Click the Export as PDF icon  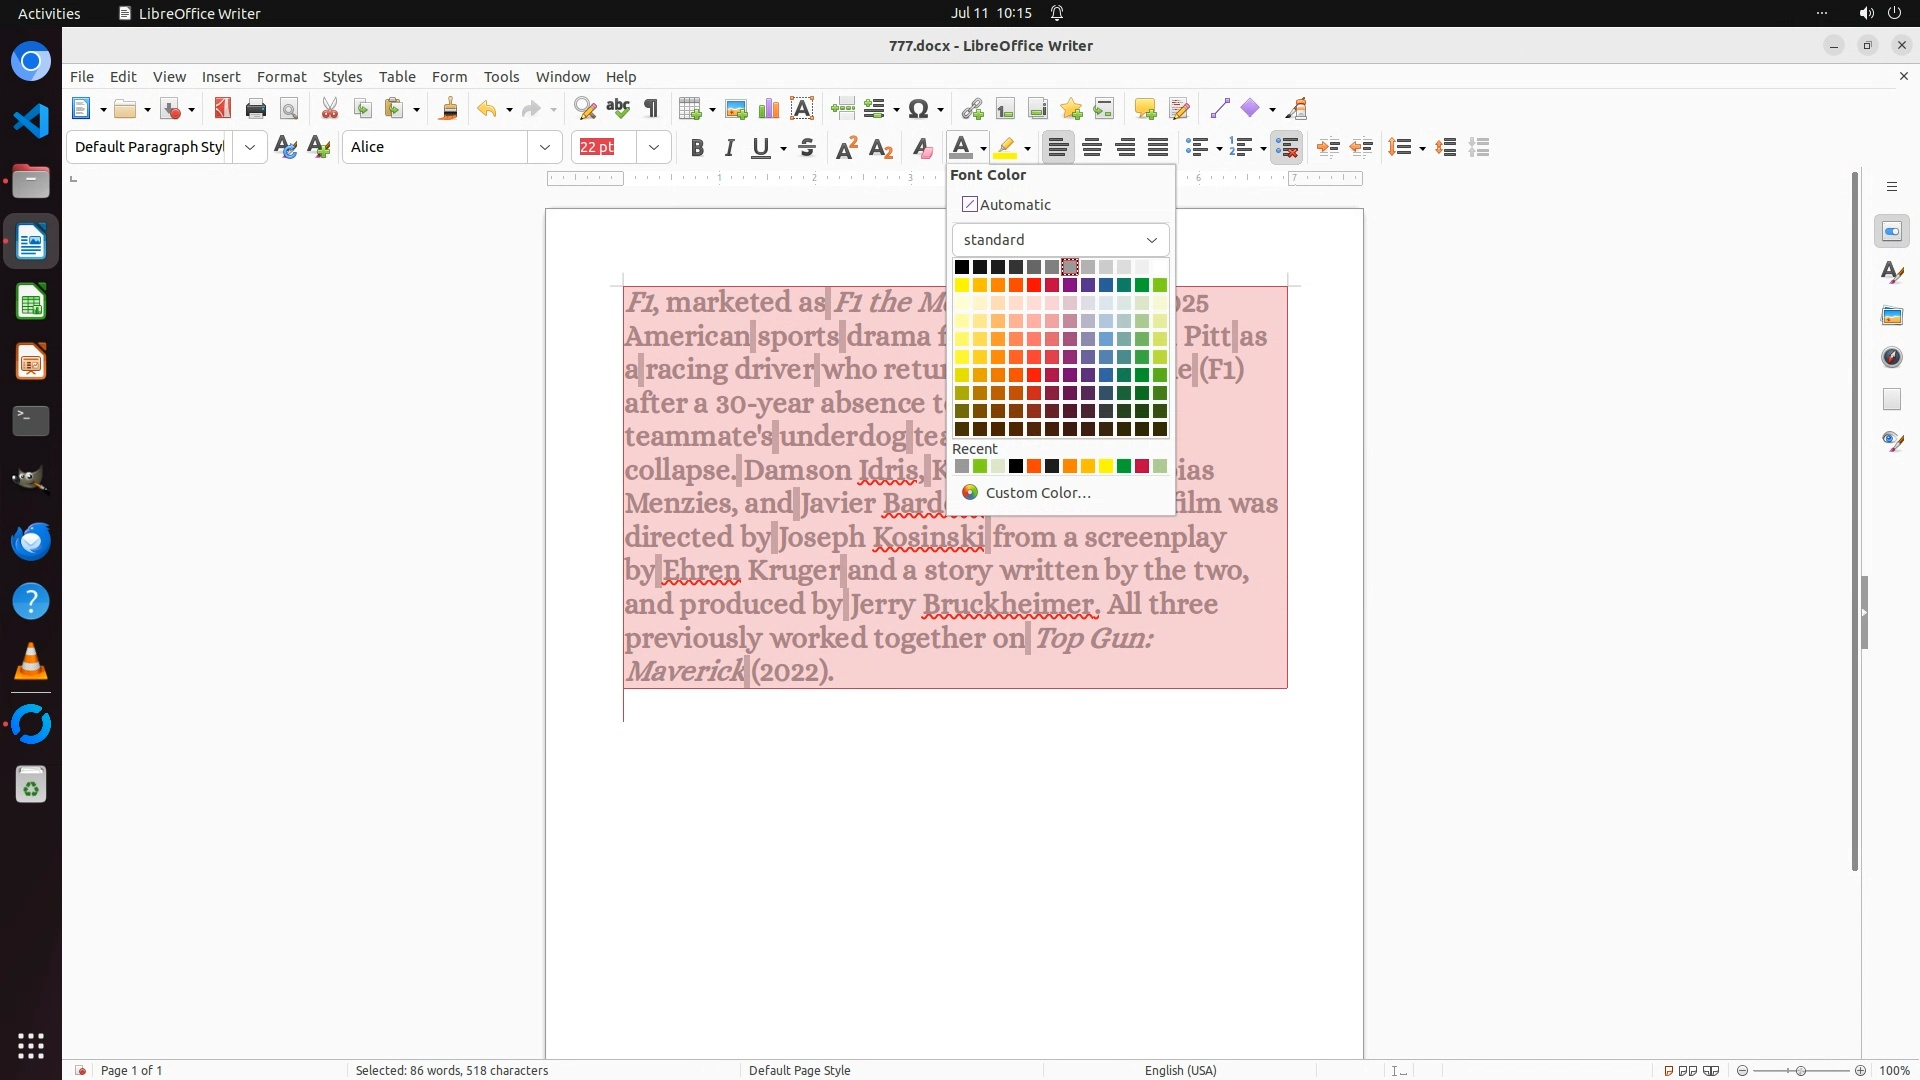[x=222, y=109]
